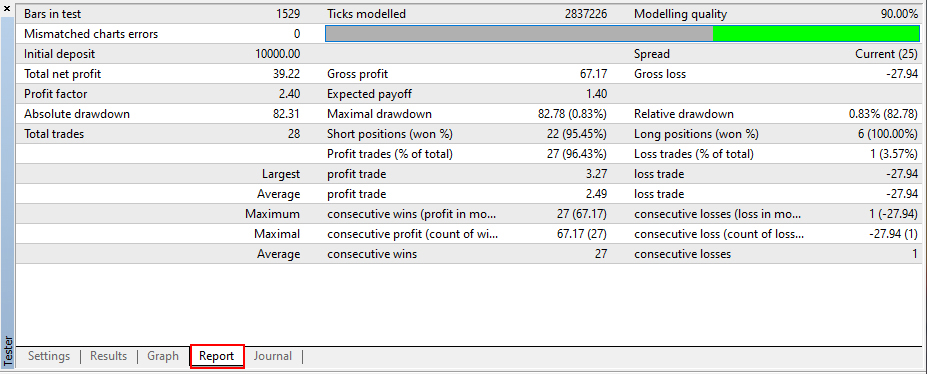Screen dimensions: 927x374
Task: Click Profit factor value 2.40
Action: click(x=290, y=94)
